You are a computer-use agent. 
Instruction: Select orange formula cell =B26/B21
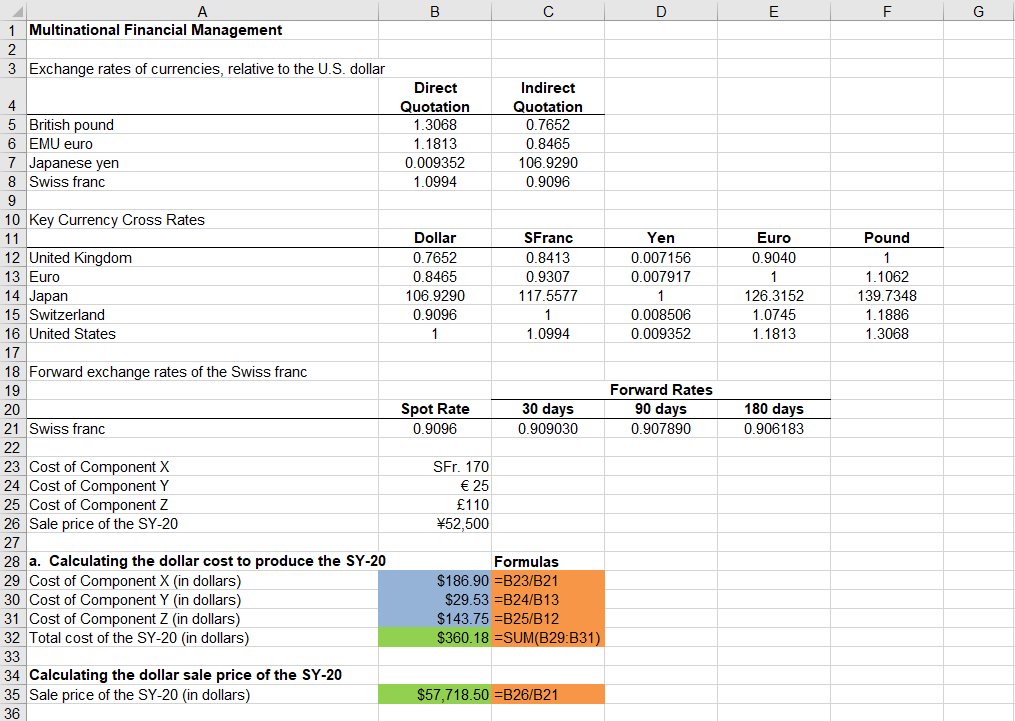pos(548,694)
